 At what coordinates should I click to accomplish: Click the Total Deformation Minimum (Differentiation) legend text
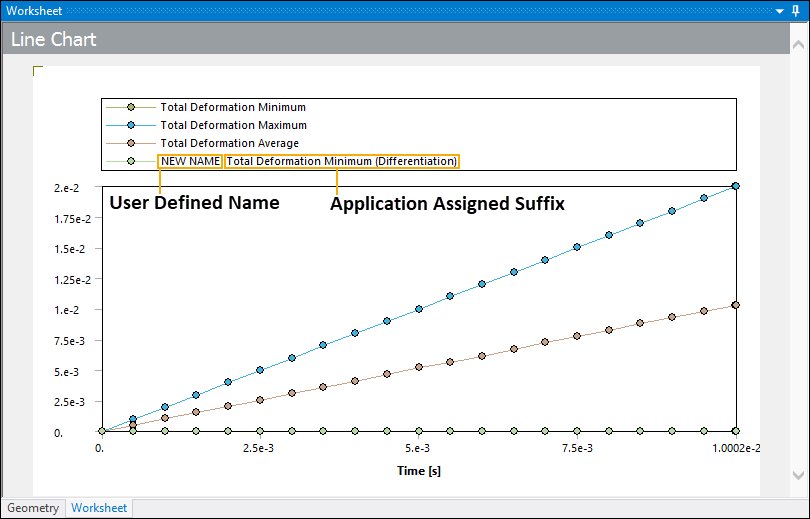[342, 161]
